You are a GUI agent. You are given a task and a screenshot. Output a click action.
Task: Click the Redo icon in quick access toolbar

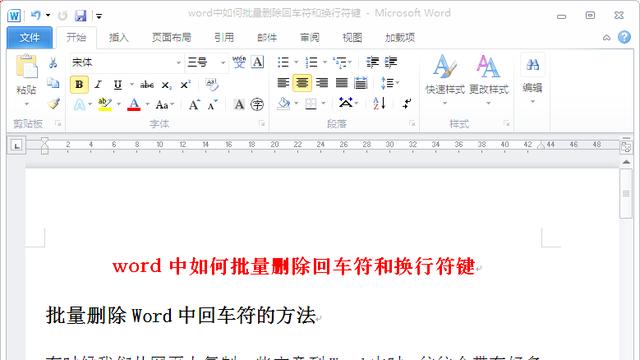point(62,16)
